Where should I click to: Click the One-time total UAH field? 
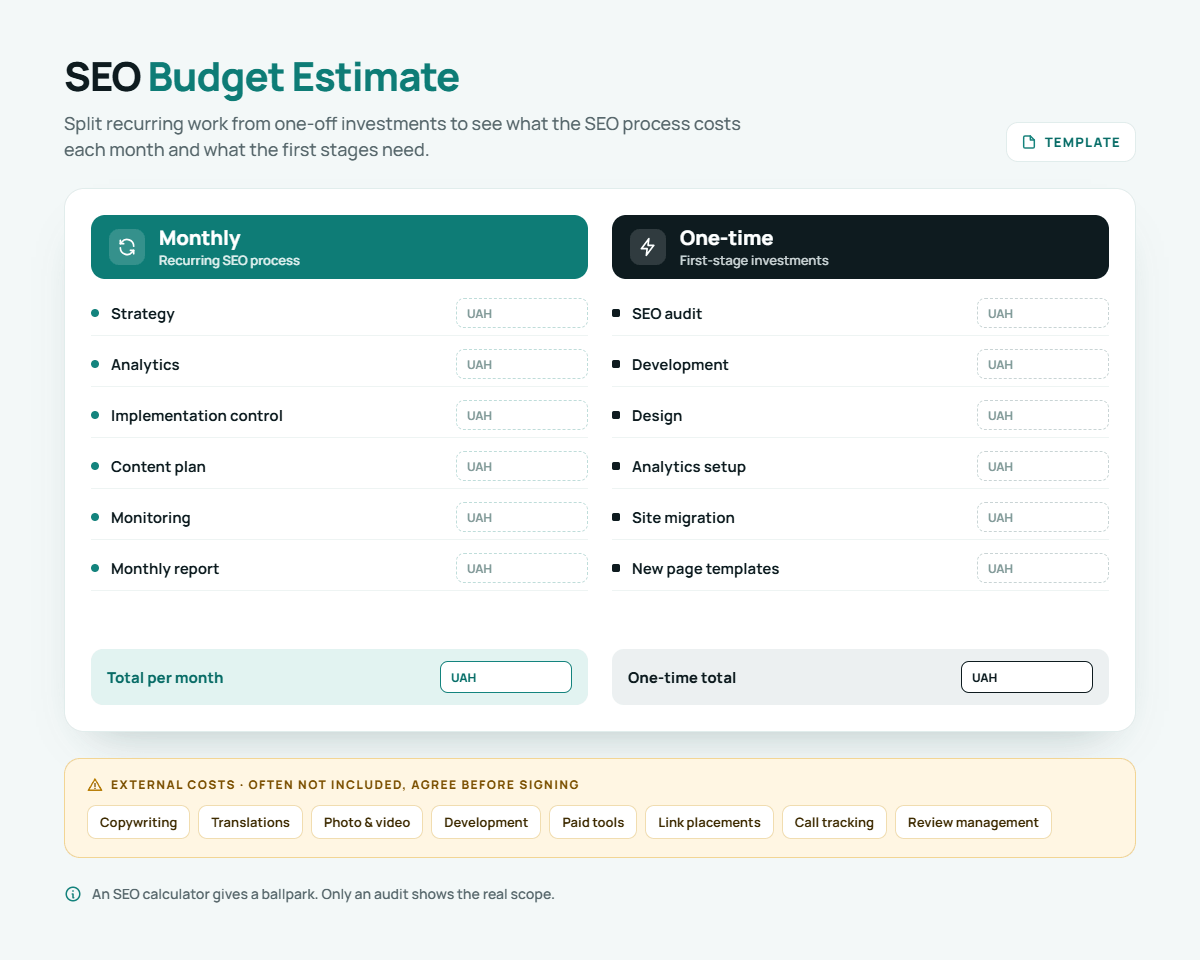(x=1027, y=677)
